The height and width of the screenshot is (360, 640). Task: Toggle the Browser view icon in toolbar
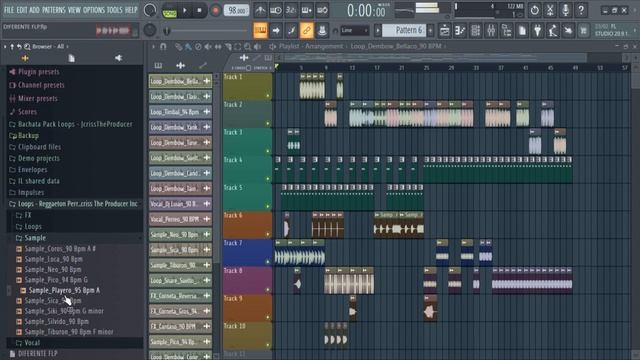[x=507, y=30]
